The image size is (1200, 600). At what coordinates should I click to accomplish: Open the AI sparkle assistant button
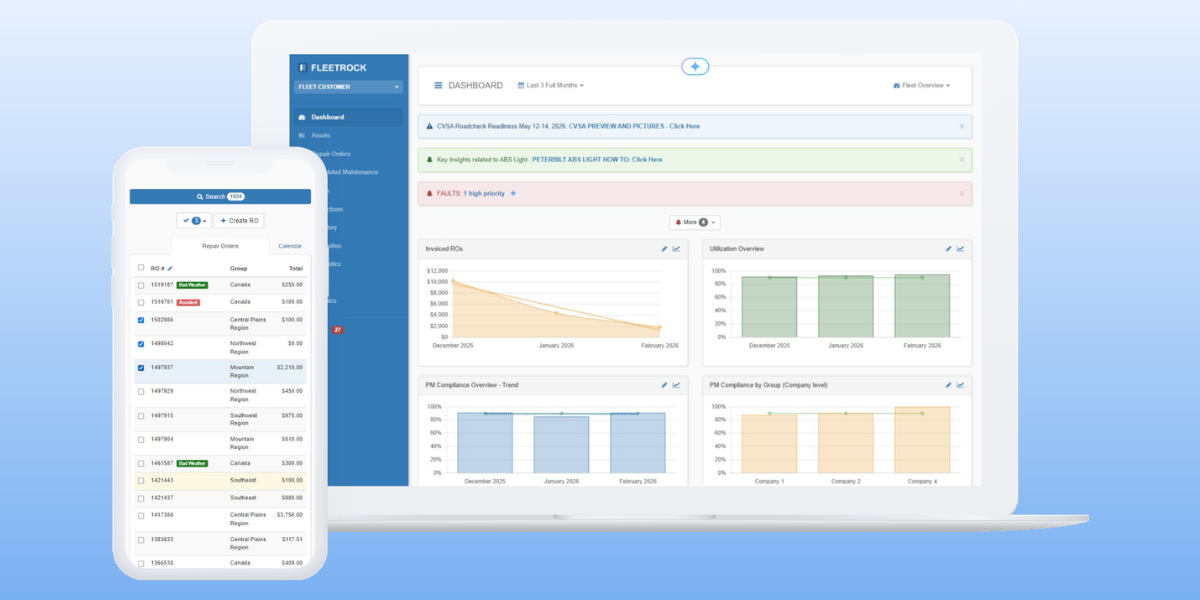[x=696, y=66]
